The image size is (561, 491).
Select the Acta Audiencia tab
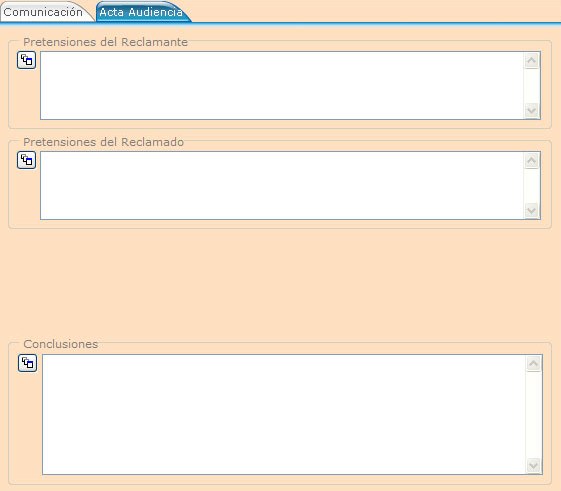141,12
